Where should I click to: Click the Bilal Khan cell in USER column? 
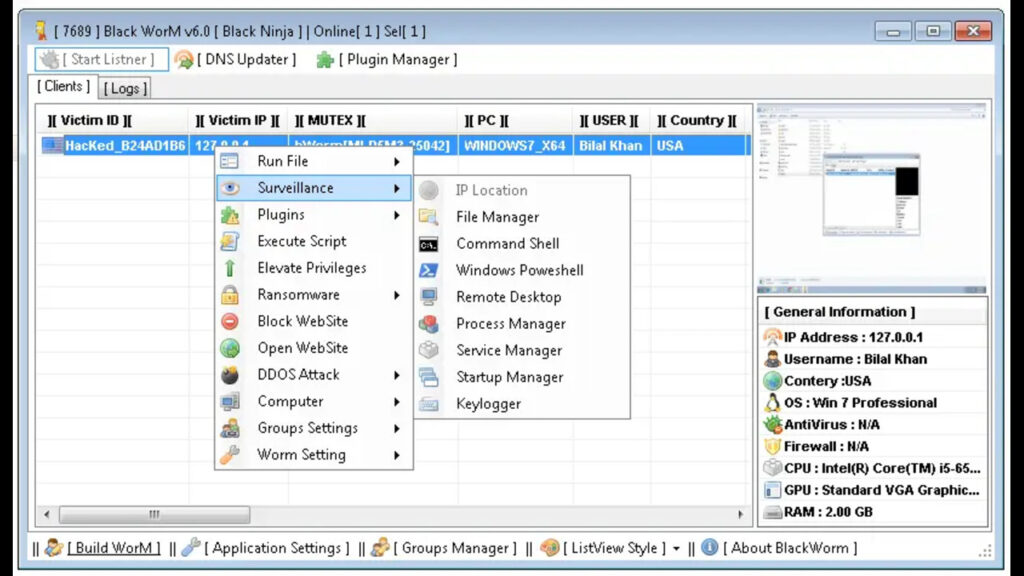tap(611, 146)
